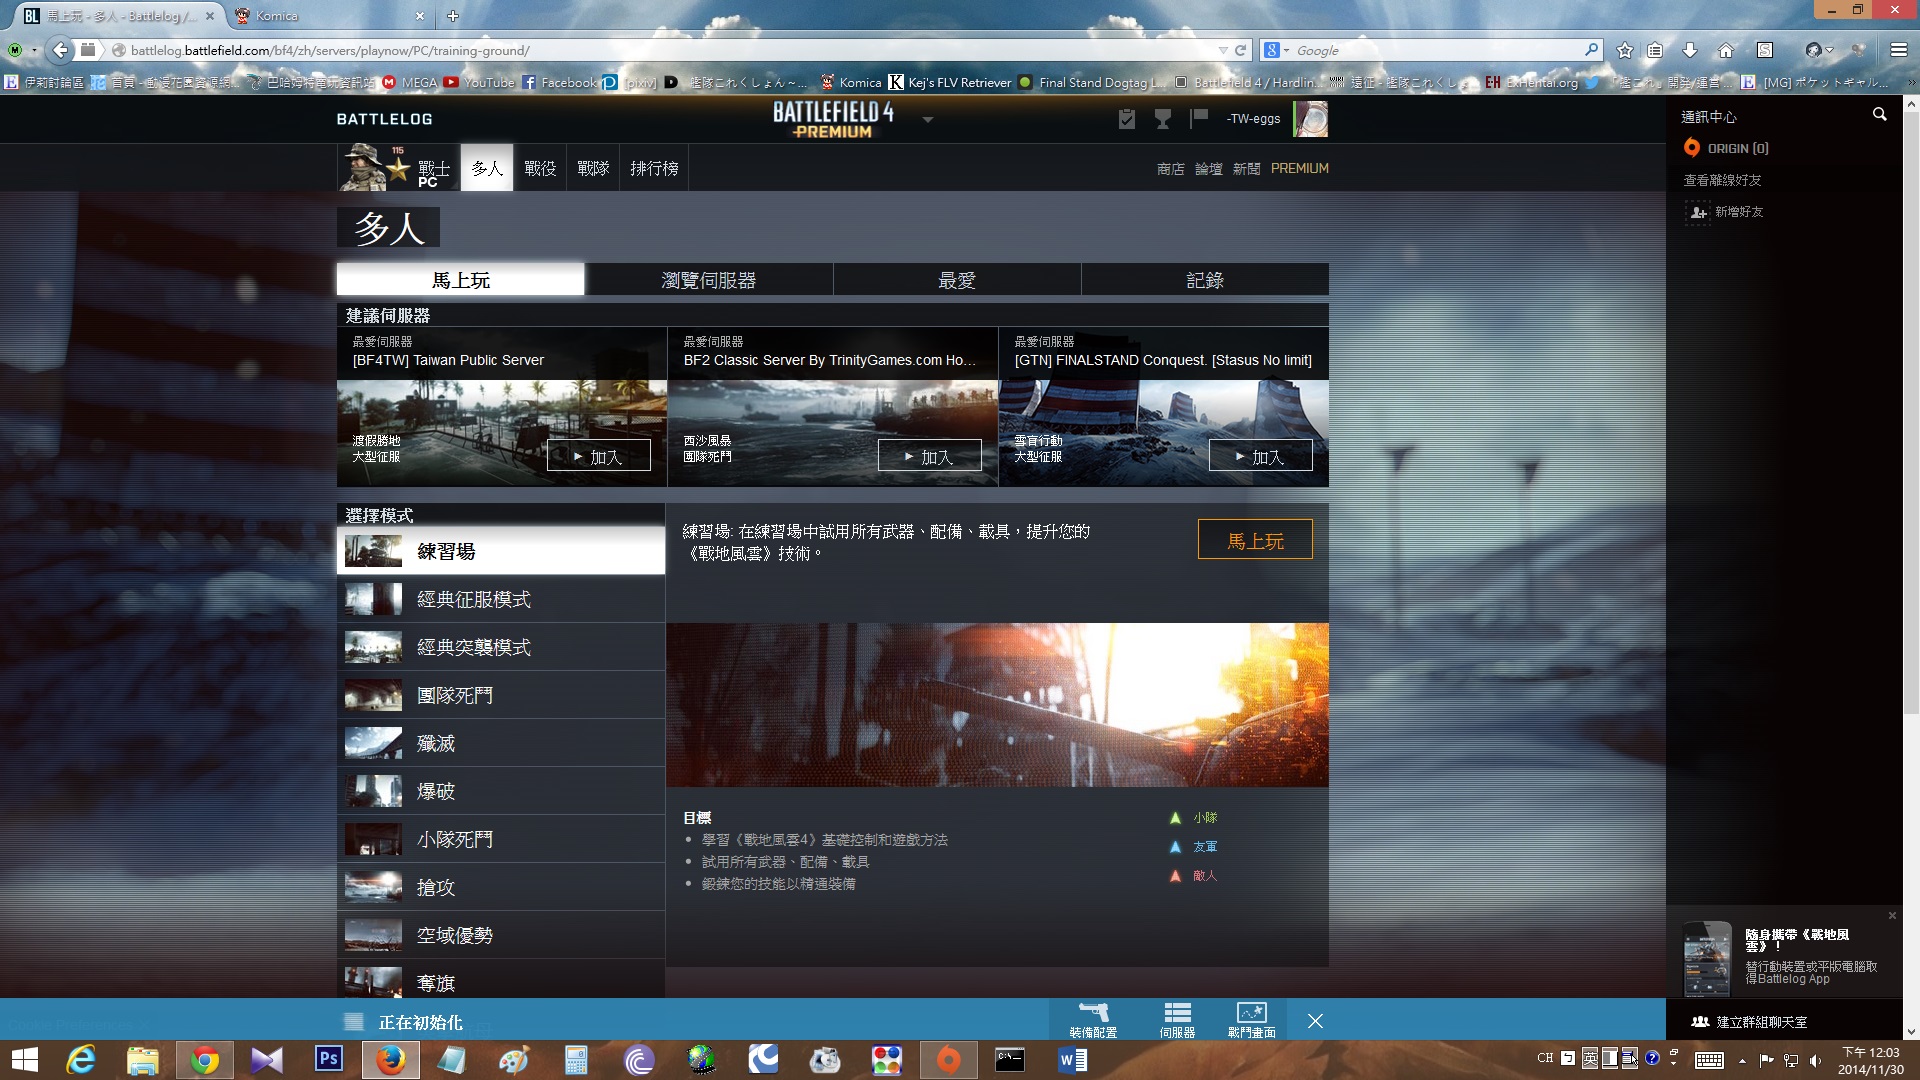Click the PREMIUM link in the navigation
The width and height of the screenshot is (1920, 1080).
point(1299,168)
